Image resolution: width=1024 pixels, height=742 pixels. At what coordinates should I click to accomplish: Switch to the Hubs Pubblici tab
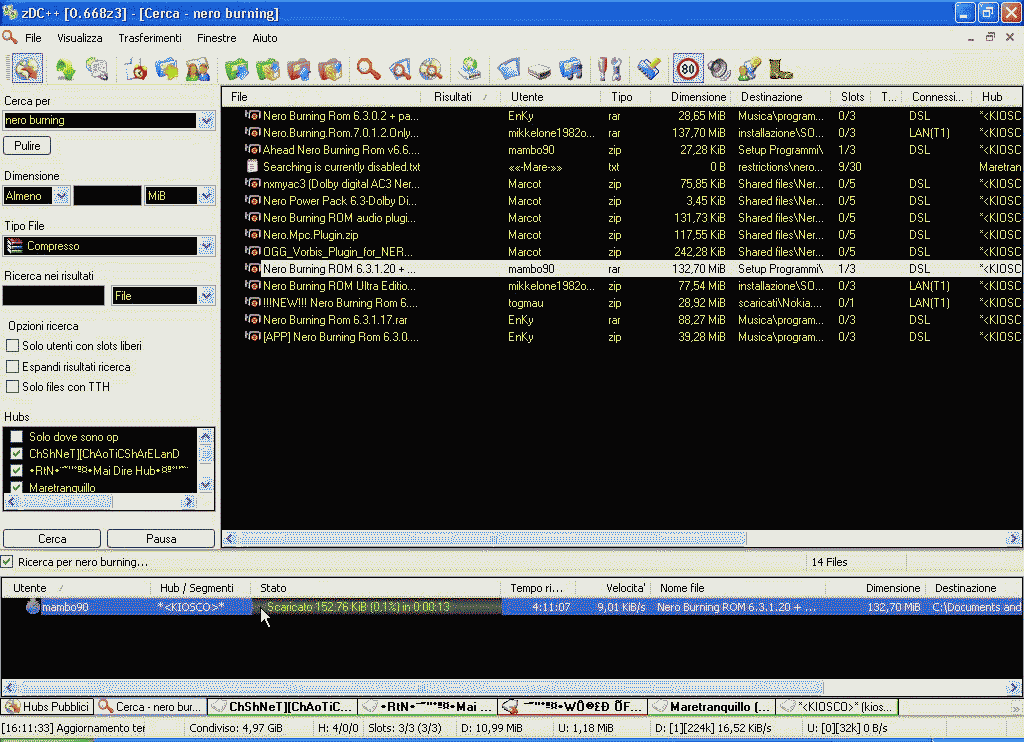[47, 707]
